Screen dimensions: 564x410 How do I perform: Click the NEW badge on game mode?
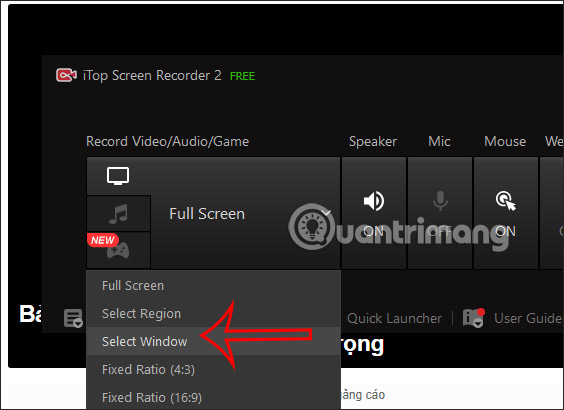(103, 240)
